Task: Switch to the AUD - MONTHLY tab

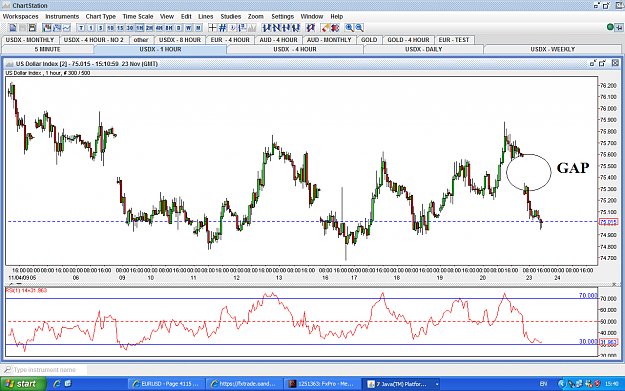Action: 329,40
